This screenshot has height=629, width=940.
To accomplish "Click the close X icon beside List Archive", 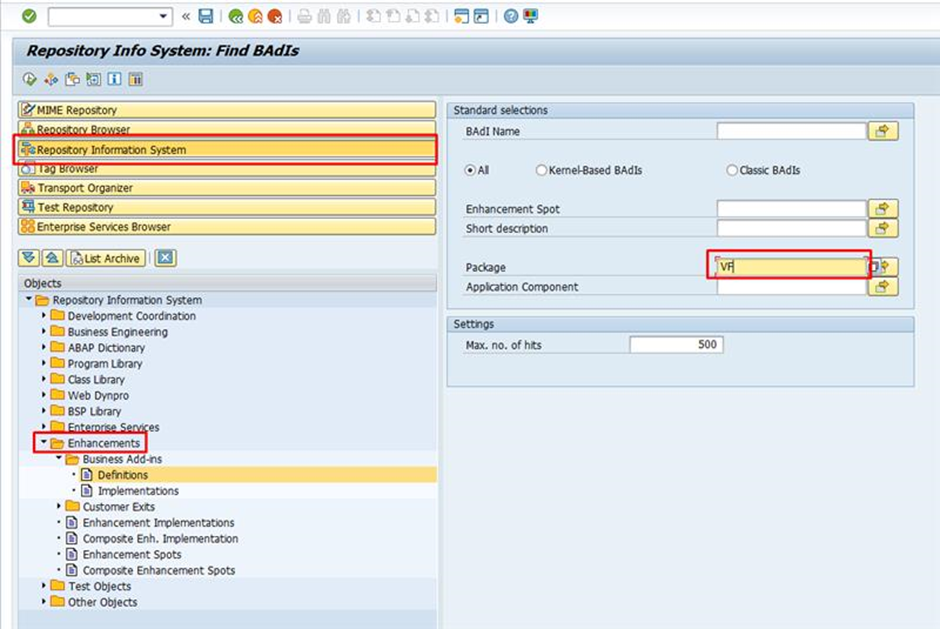I will (x=165, y=258).
